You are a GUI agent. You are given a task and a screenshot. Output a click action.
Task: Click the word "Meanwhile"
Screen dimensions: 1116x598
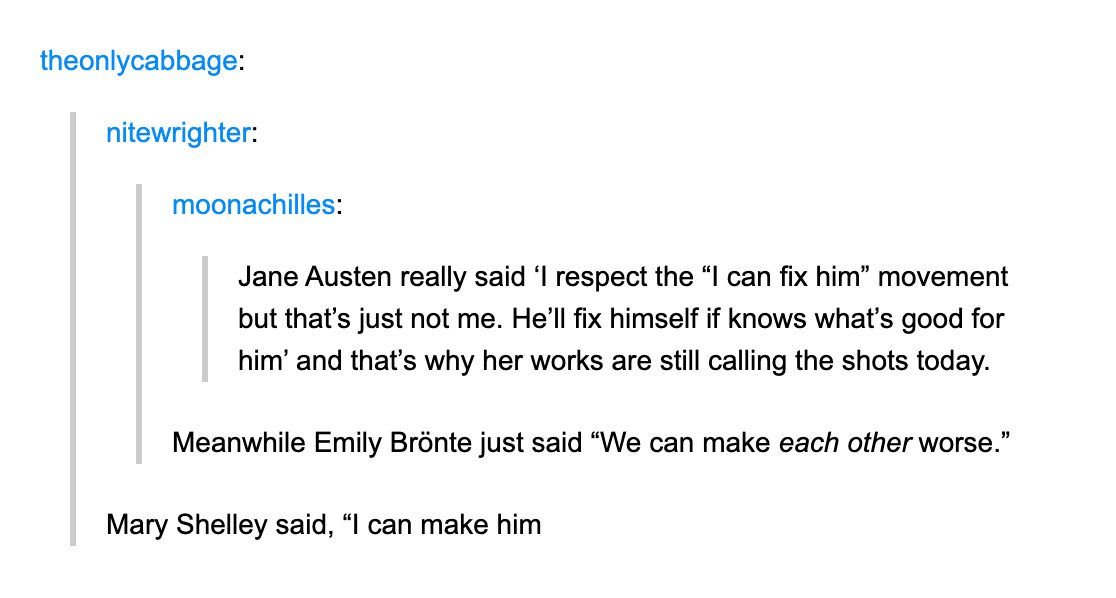coord(239,441)
